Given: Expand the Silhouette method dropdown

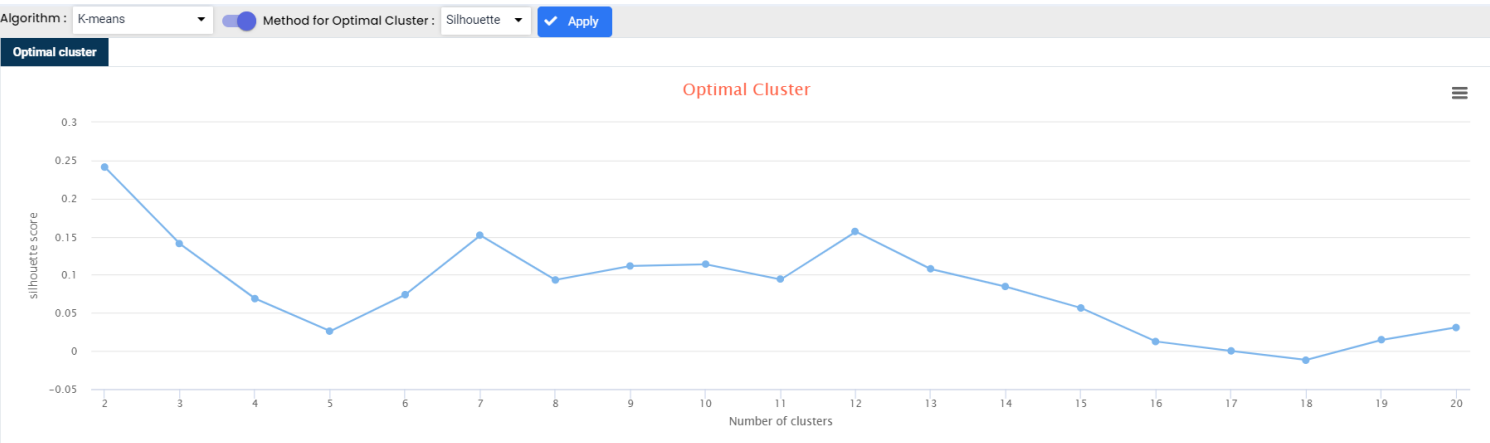Looking at the screenshot, I should (486, 20).
